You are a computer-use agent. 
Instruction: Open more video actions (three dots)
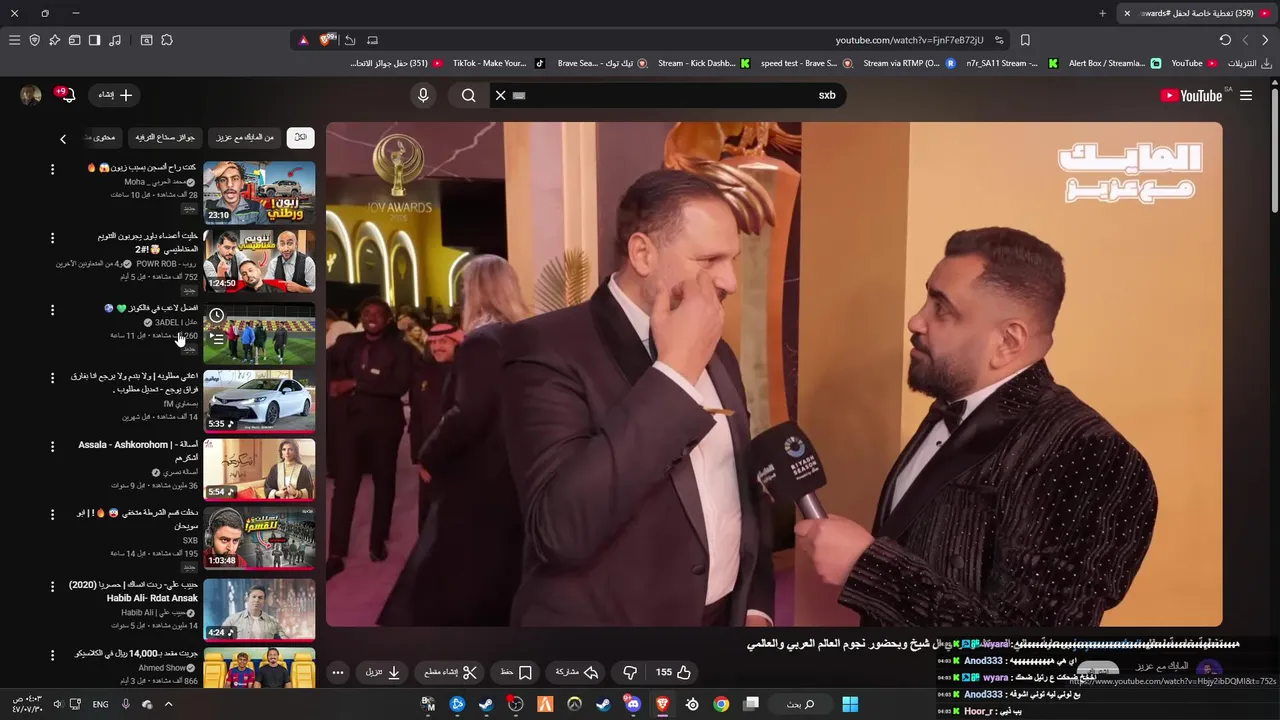point(338,672)
